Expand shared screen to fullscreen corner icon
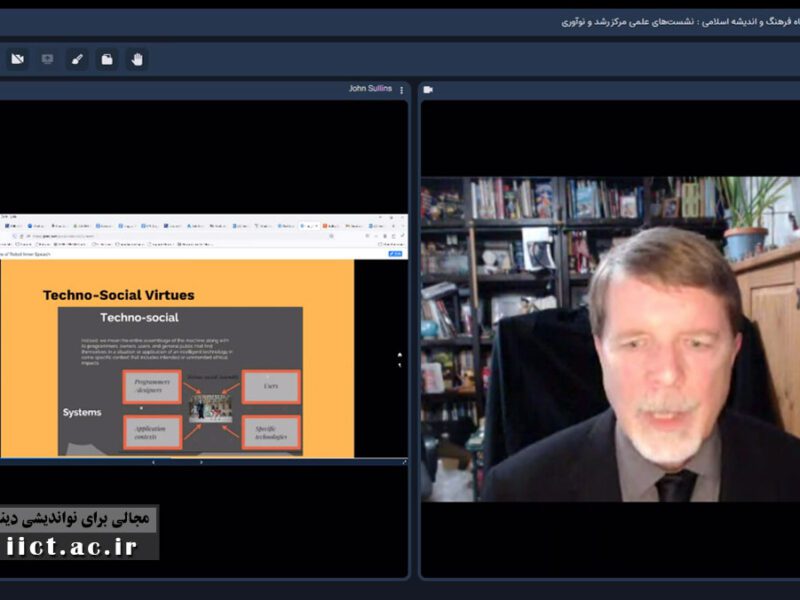800x600 pixels. click(404, 462)
